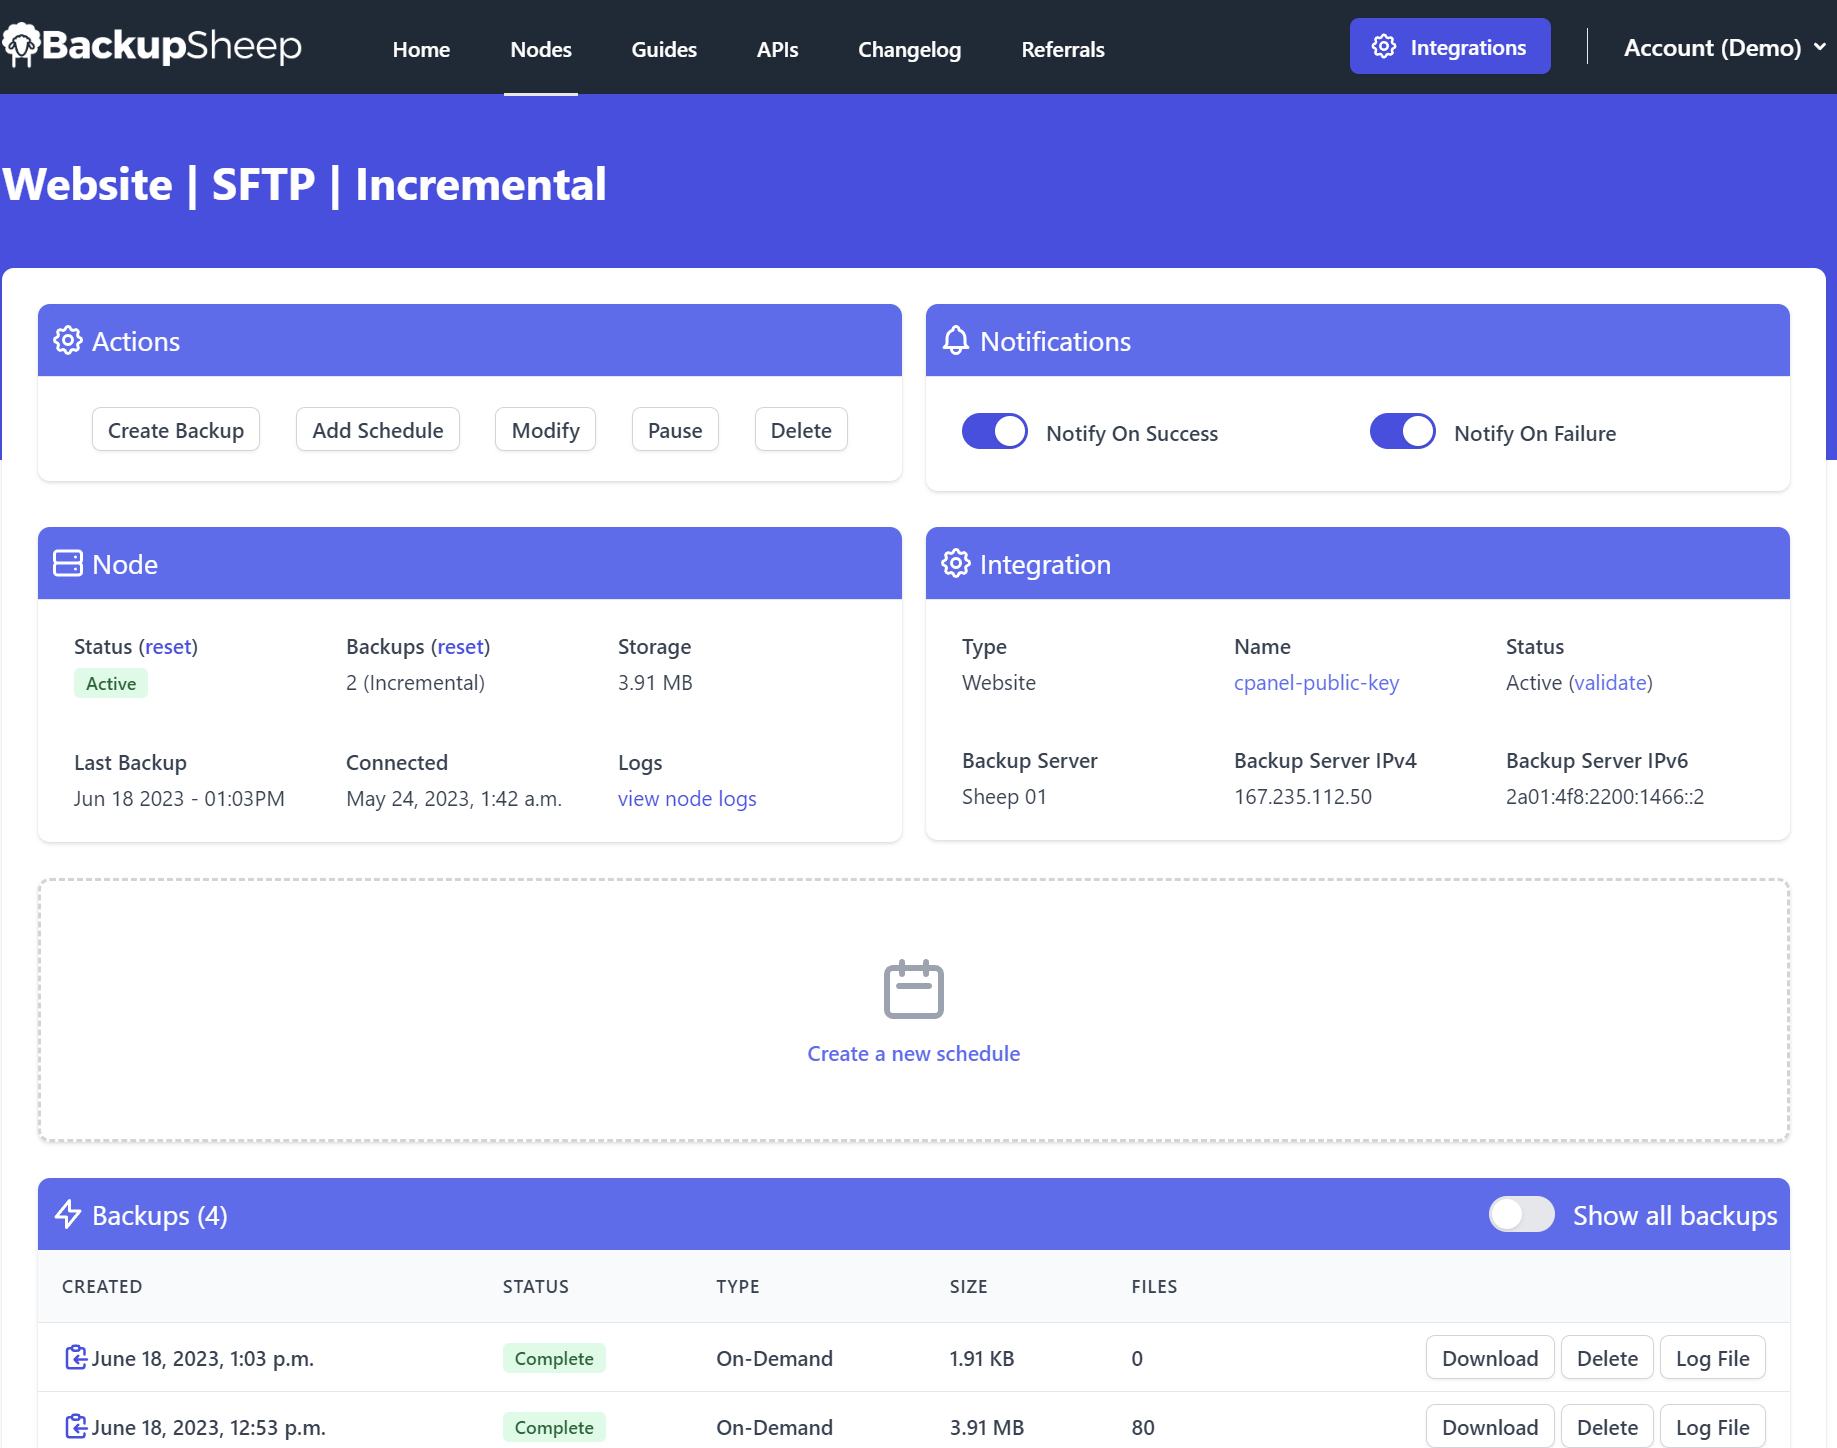Viewport: 1837px width, 1448px height.
Task: Pause the node with Pause button
Action: [x=675, y=429]
